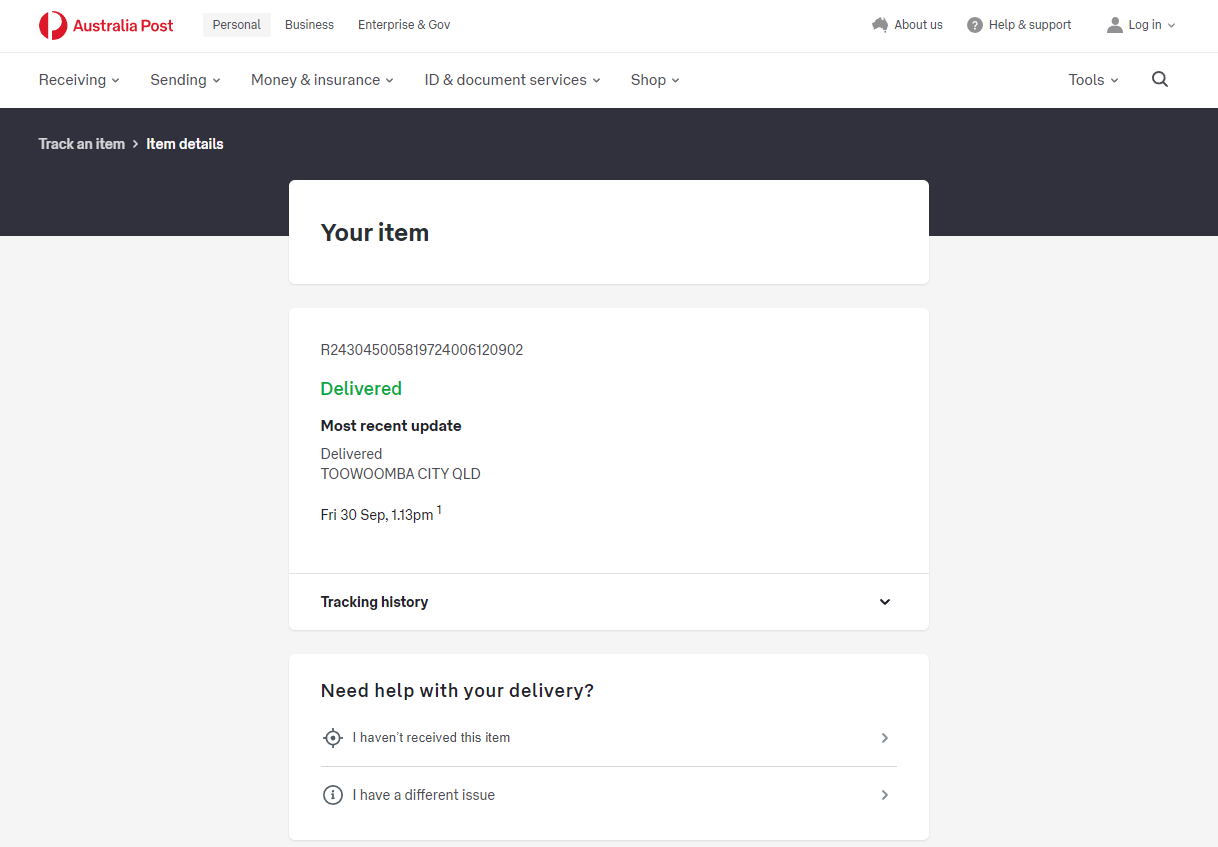Expand the Sending menu

point(185,80)
